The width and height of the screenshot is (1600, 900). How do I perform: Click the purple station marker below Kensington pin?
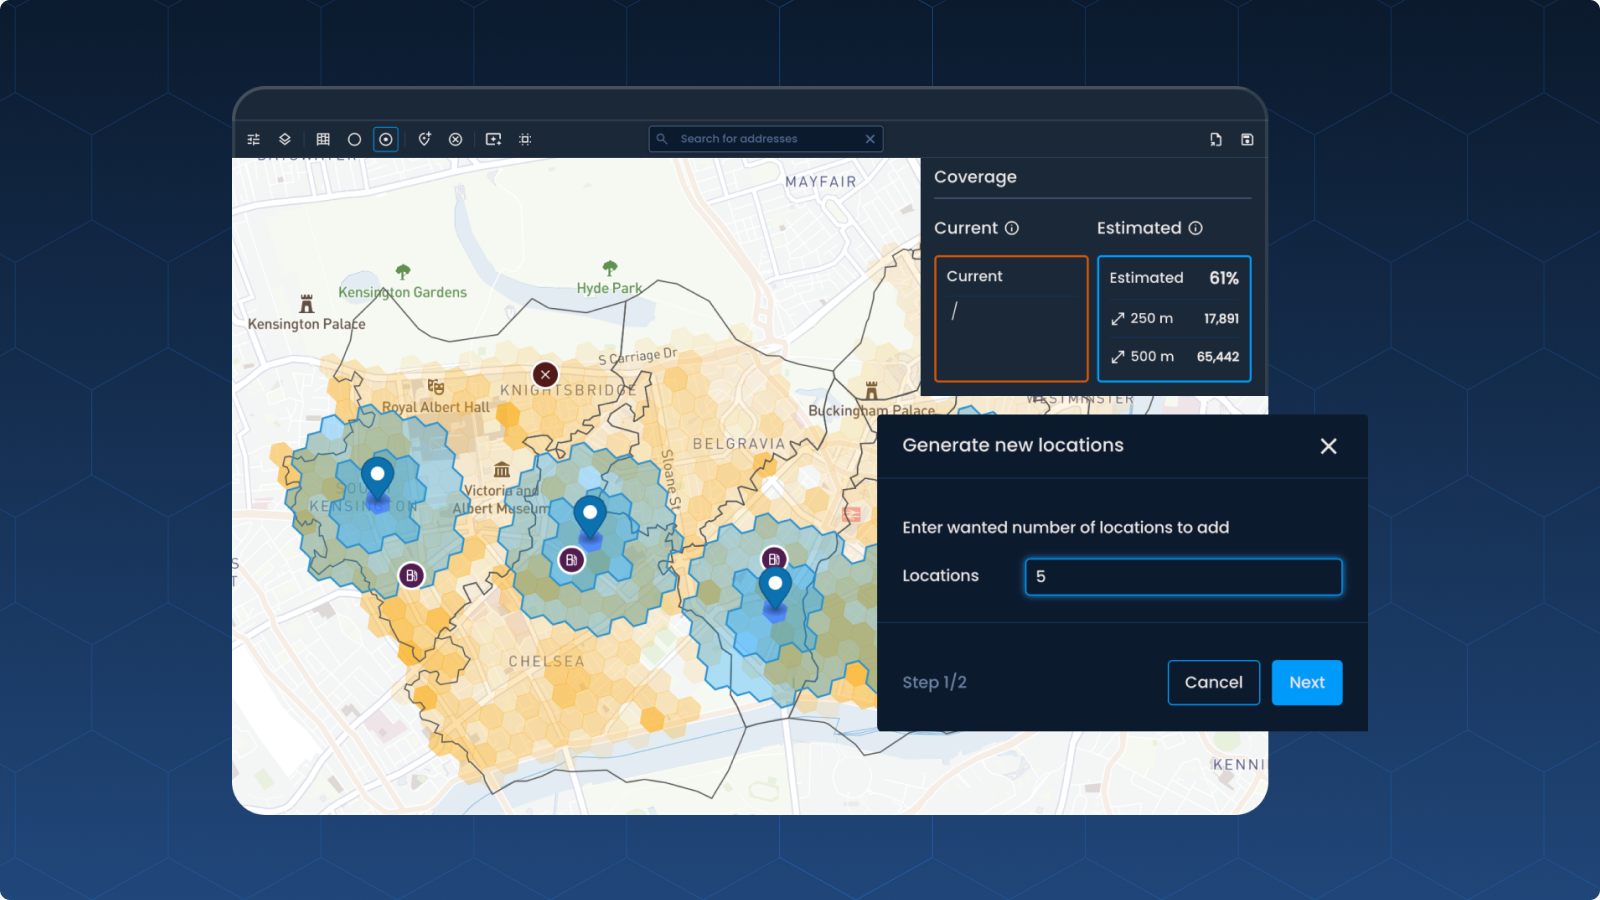[x=411, y=575]
